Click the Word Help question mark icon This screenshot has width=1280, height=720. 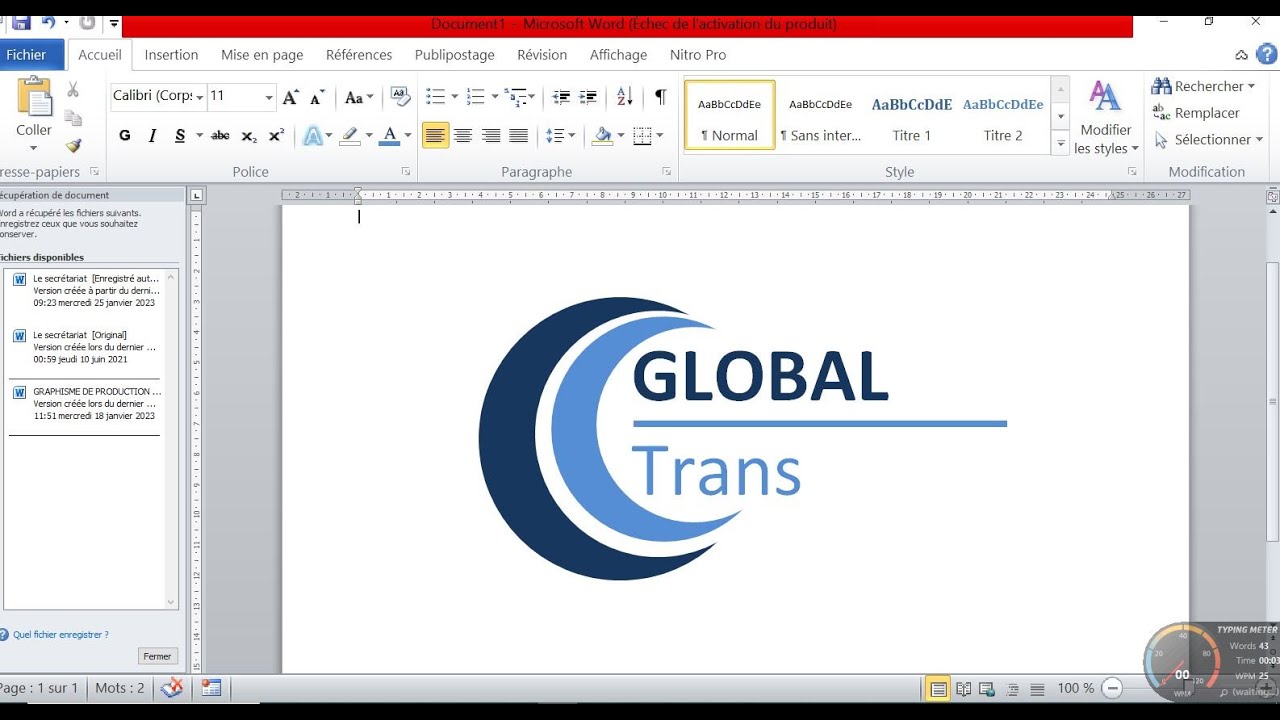point(1267,54)
